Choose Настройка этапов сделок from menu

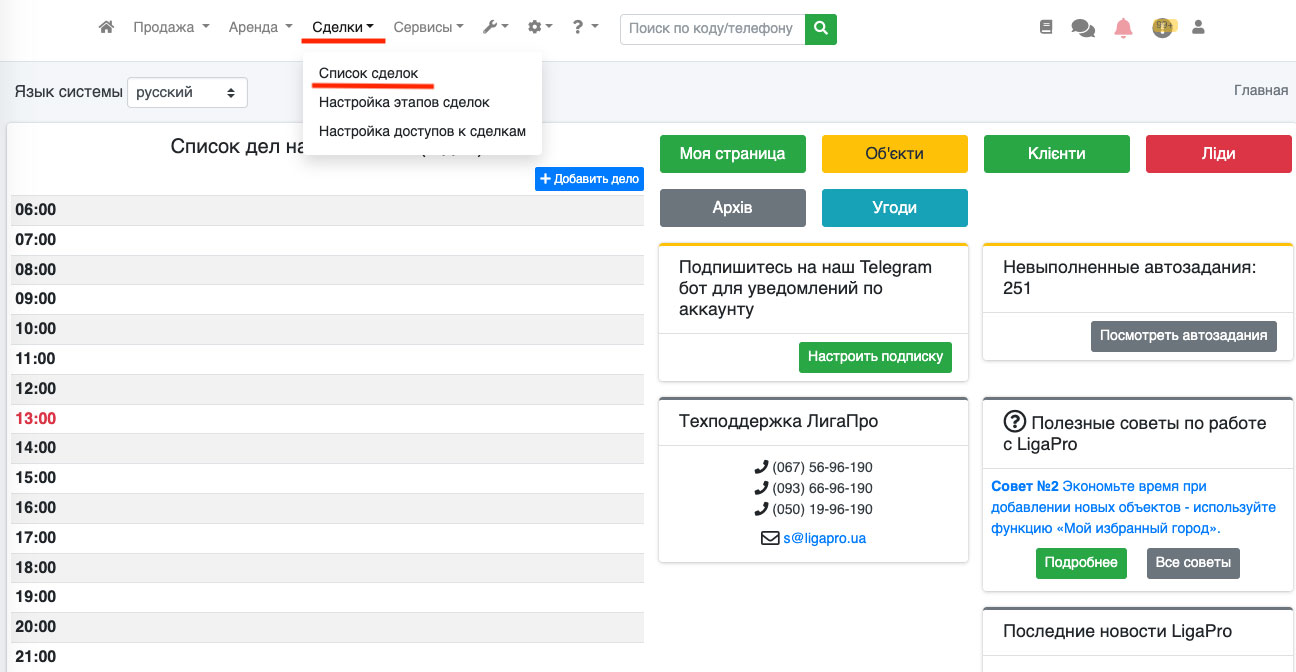pos(404,102)
